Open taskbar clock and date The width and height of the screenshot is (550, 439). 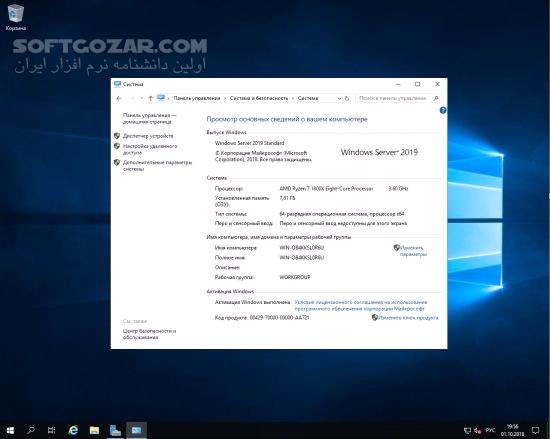(512, 430)
